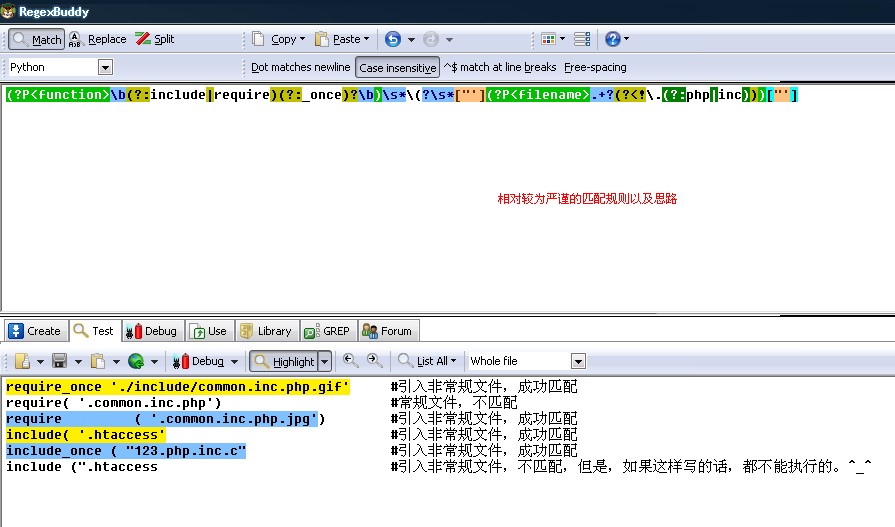
Task: Click the clipboard paste icon in Test toolbar
Action: (x=97, y=361)
